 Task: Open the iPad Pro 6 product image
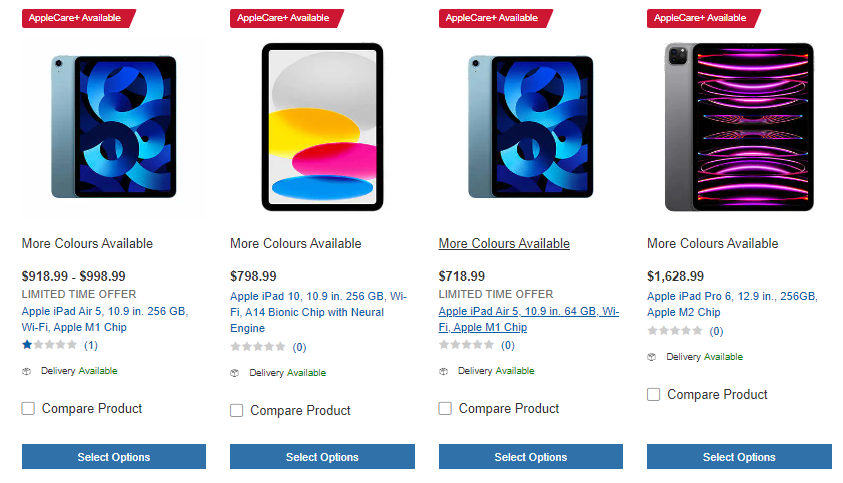(x=739, y=126)
